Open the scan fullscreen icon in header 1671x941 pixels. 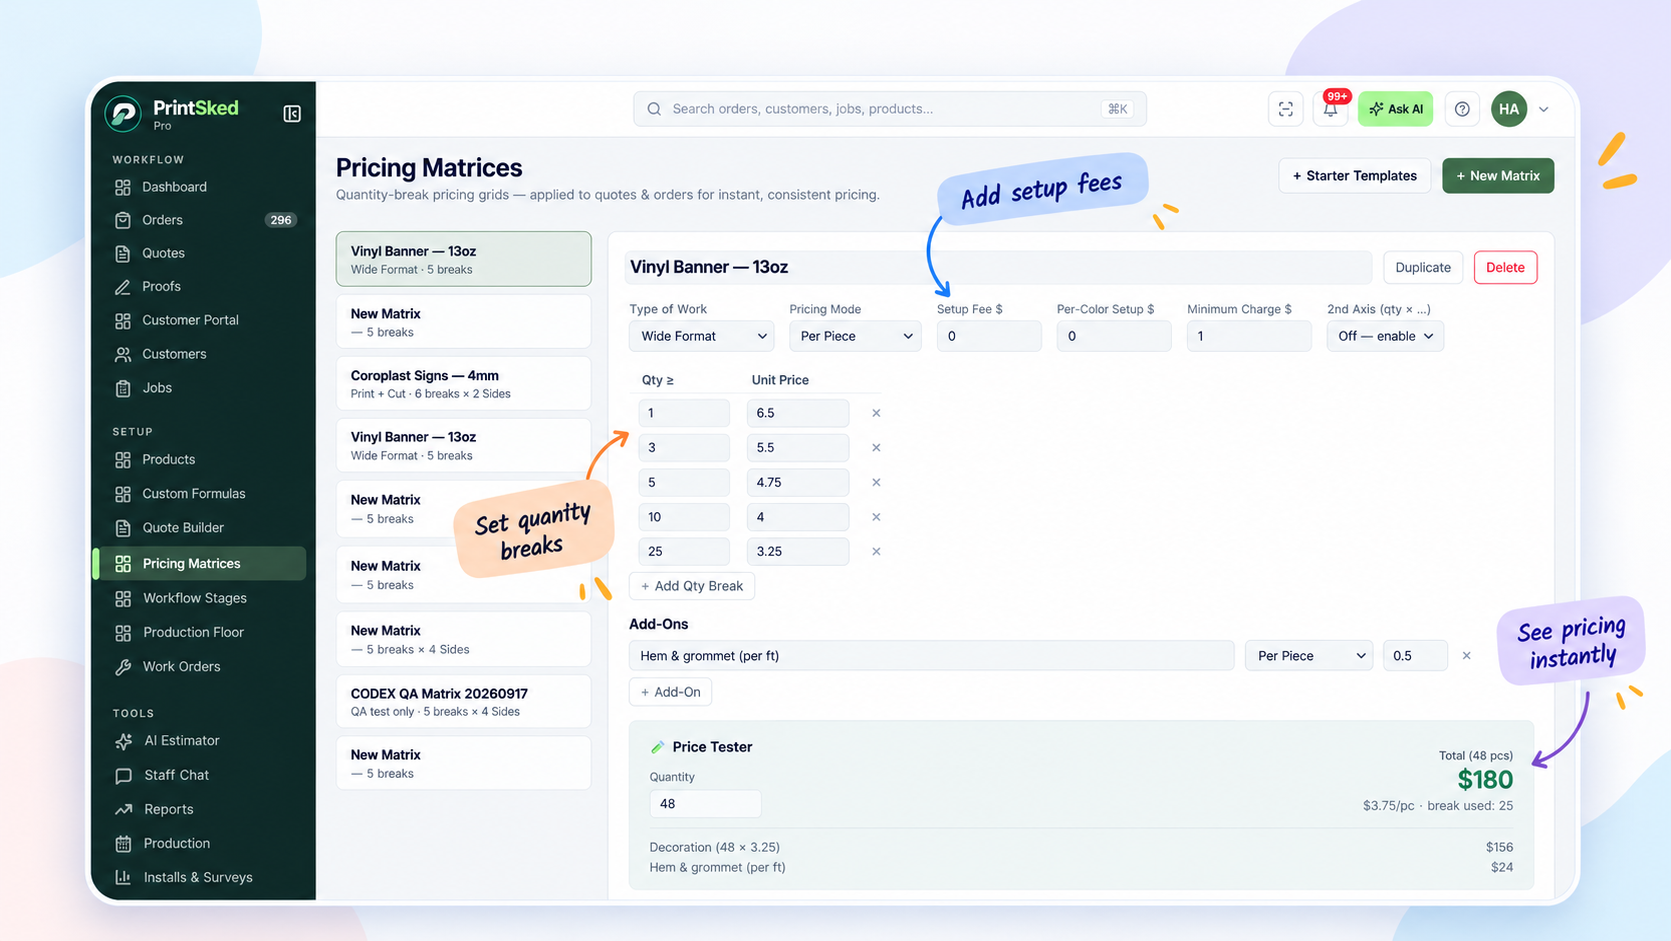coord(1286,109)
